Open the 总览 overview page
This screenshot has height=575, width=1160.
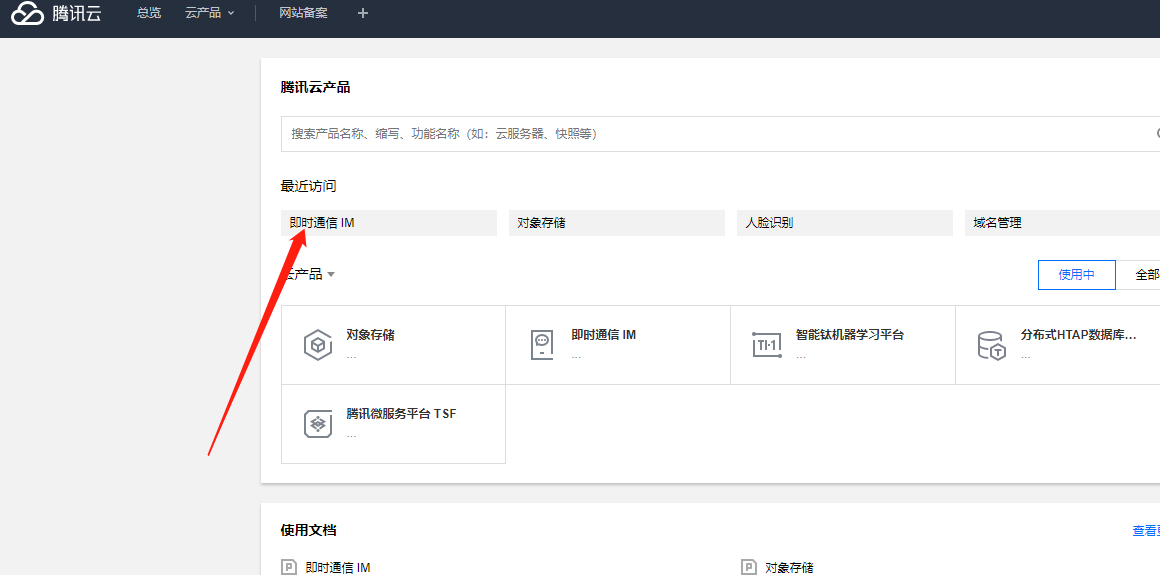(x=149, y=13)
